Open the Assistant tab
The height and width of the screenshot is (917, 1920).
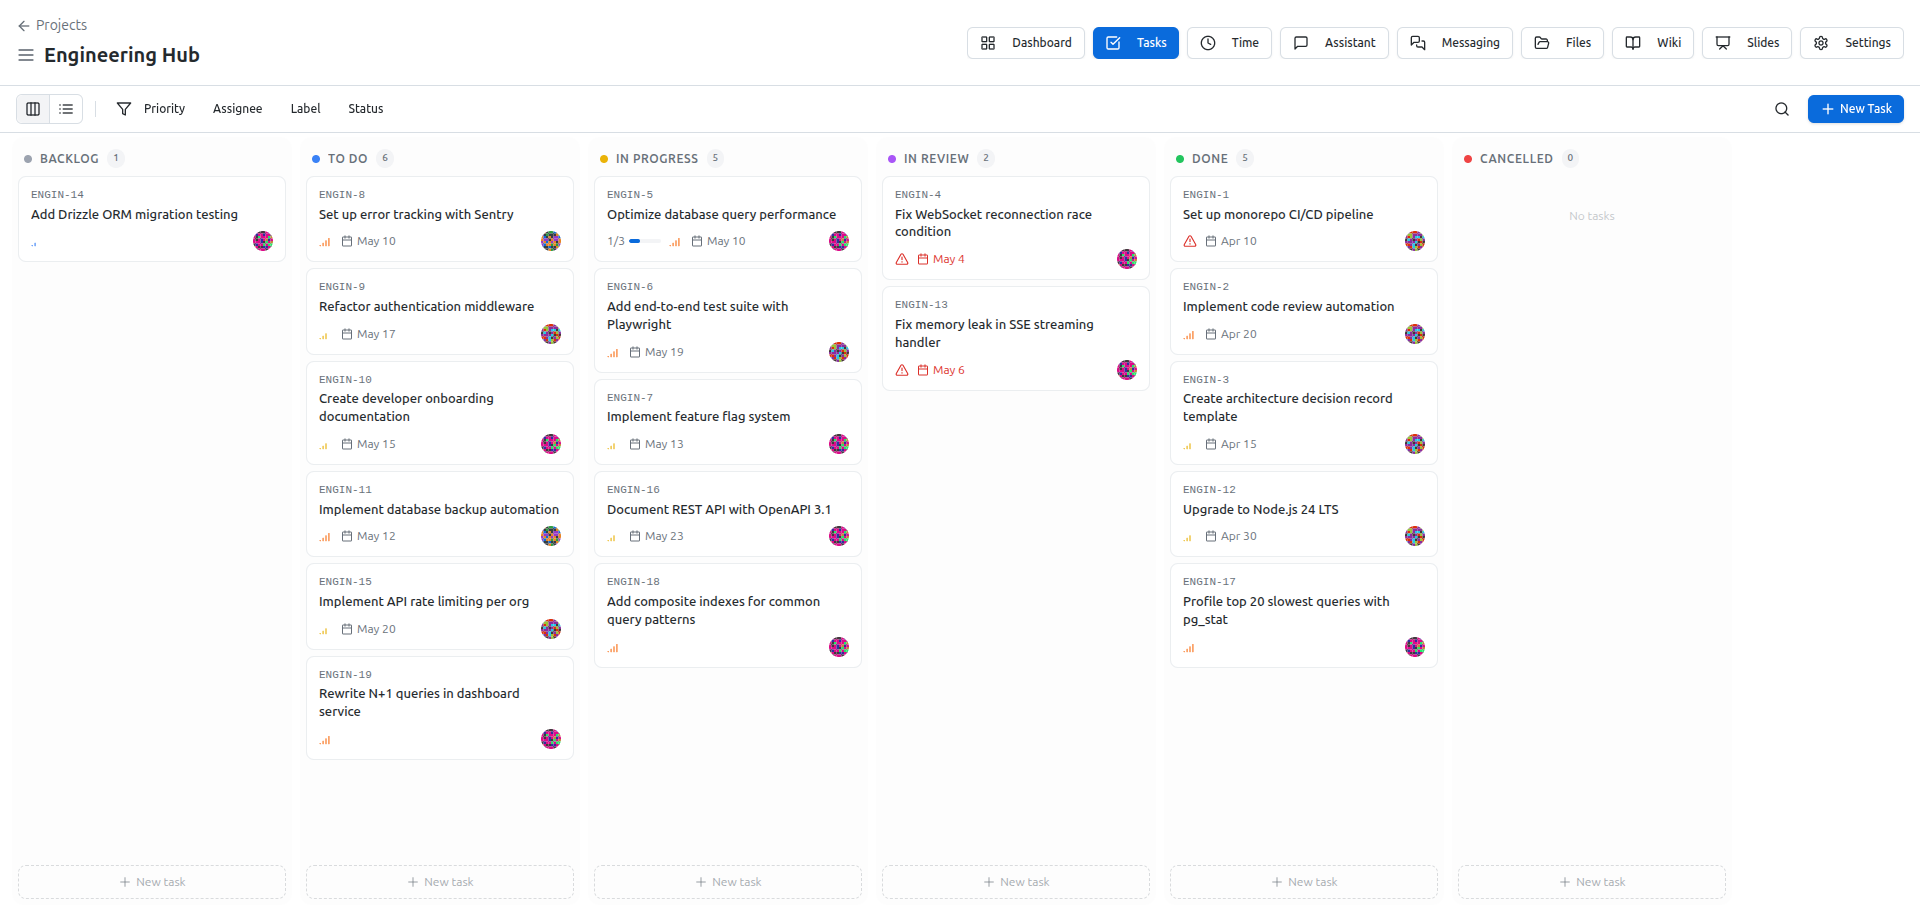1334,43
